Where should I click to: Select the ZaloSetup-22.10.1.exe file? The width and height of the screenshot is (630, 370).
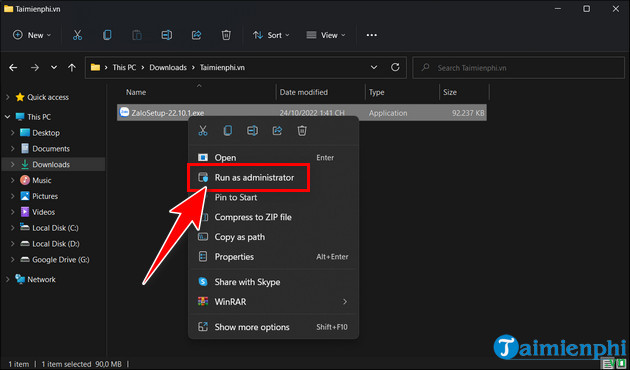click(x=302, y=113)
